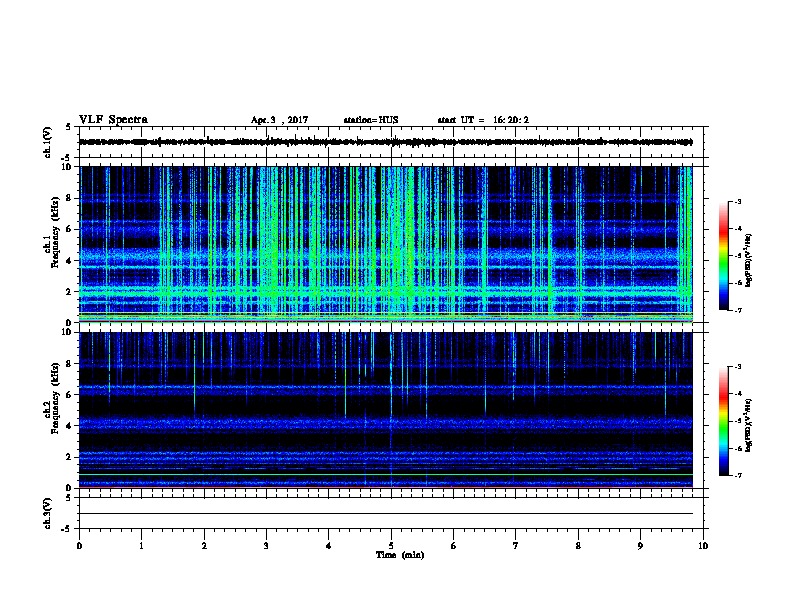The width and height of the screenshot is (792, 612).
Task: Click the '-3' value on ch.1 colorbar
Action: click(x=737, y=202)
